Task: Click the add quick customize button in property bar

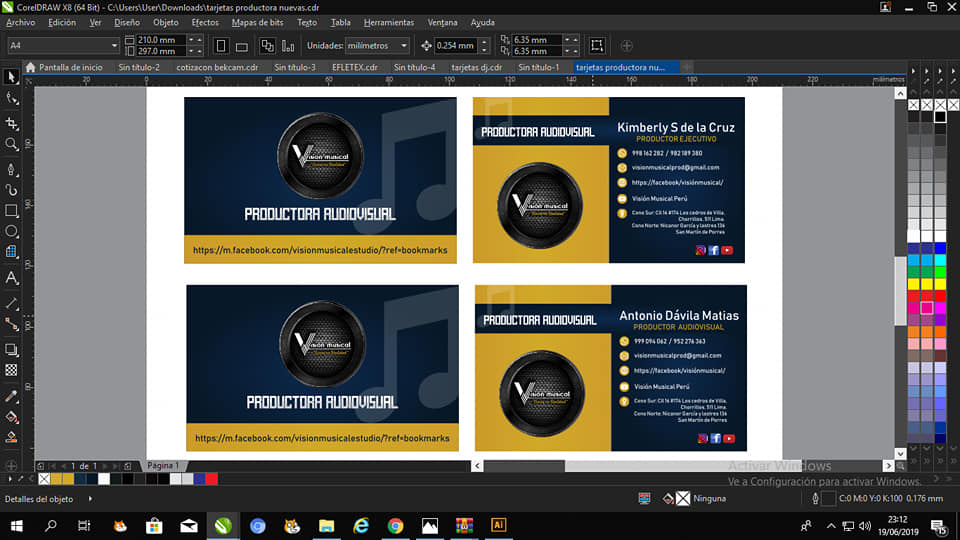Action: click(626, 46)
